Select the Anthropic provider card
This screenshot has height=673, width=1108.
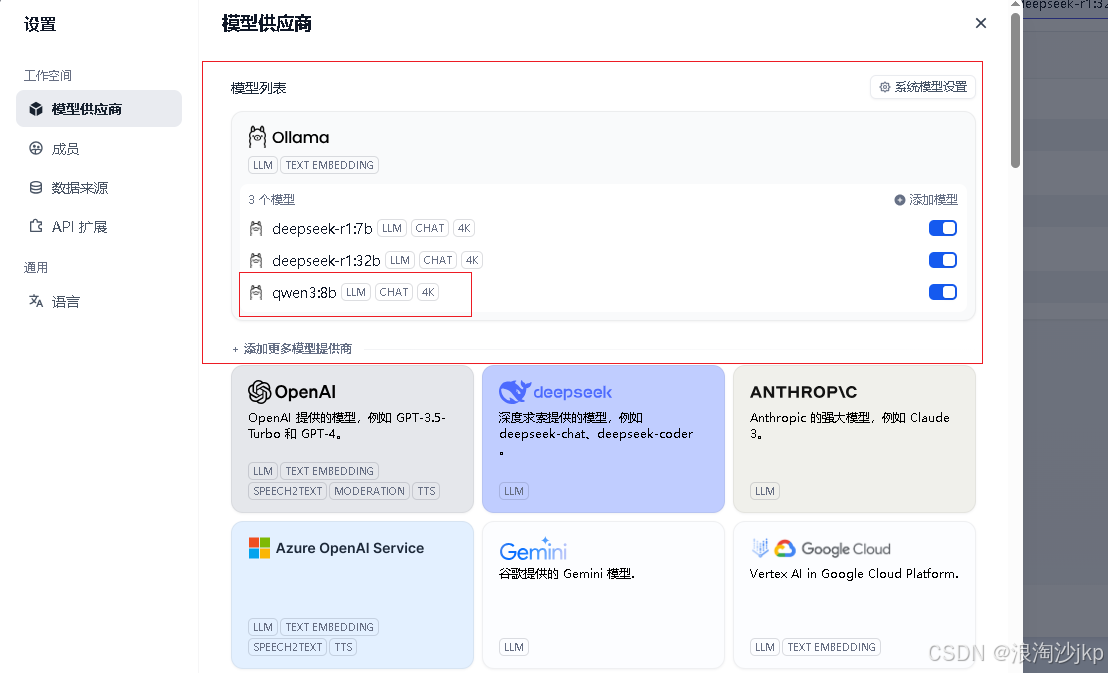tap(854, 439)
